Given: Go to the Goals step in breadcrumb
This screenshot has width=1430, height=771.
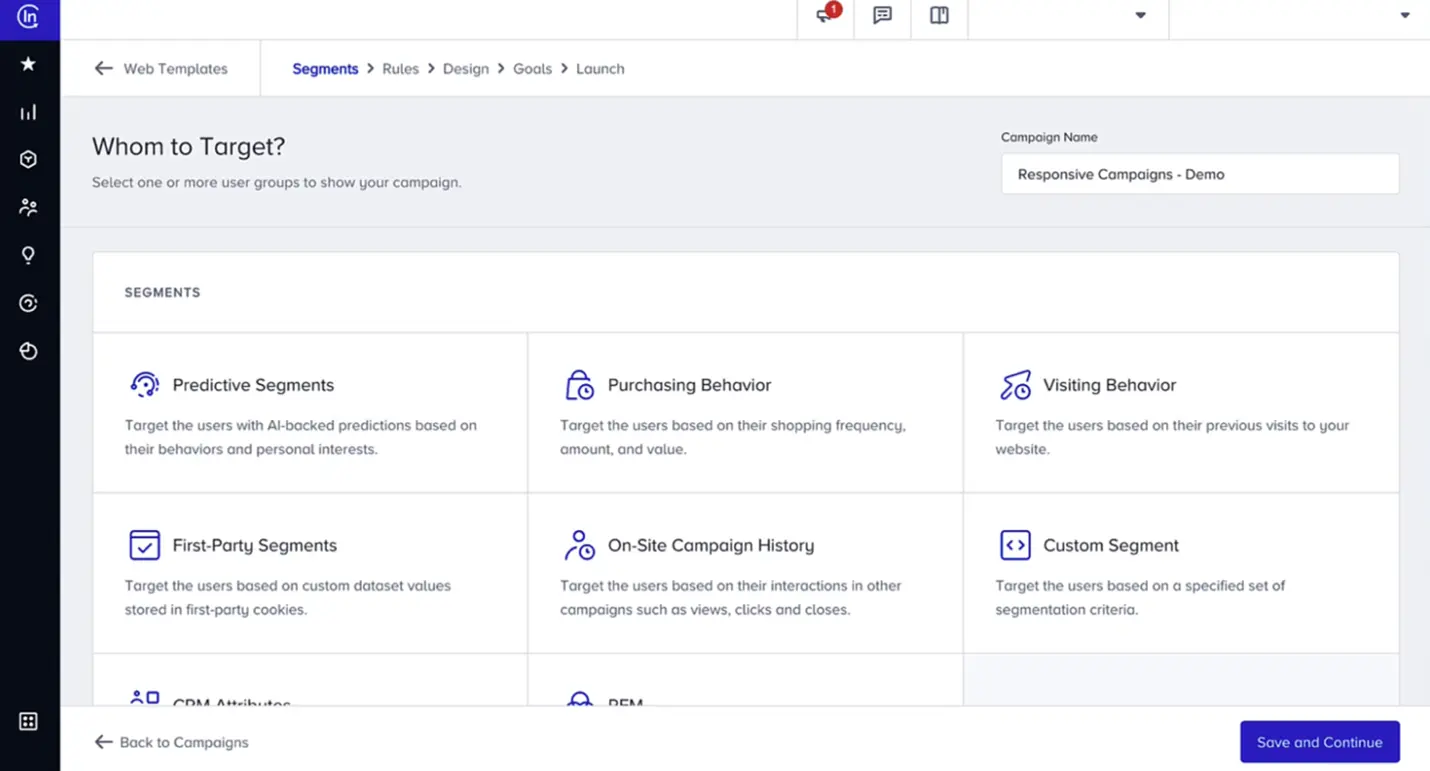Looking at the screenshot, I should point(532,68).
